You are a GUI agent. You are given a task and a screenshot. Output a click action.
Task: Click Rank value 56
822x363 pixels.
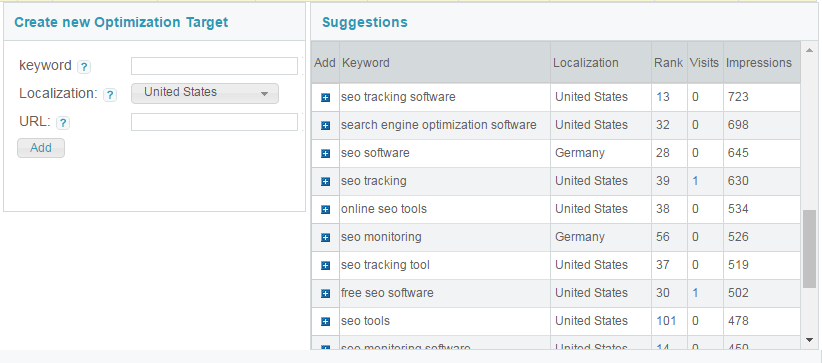coord(663,237)
